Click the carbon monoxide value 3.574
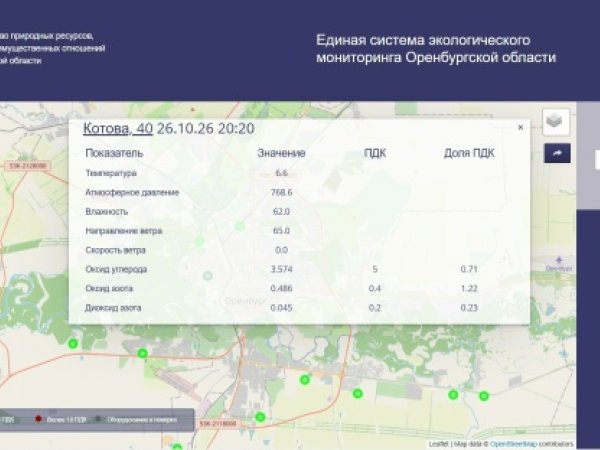600x450 pixels. (x=281, y=269)
